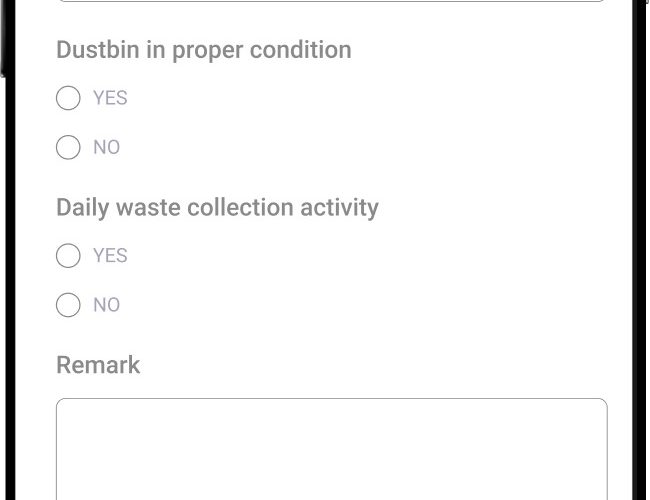Click the partially visible input field at top
The height and width of the screenshot is (500, 650).
tap(331, 1)
